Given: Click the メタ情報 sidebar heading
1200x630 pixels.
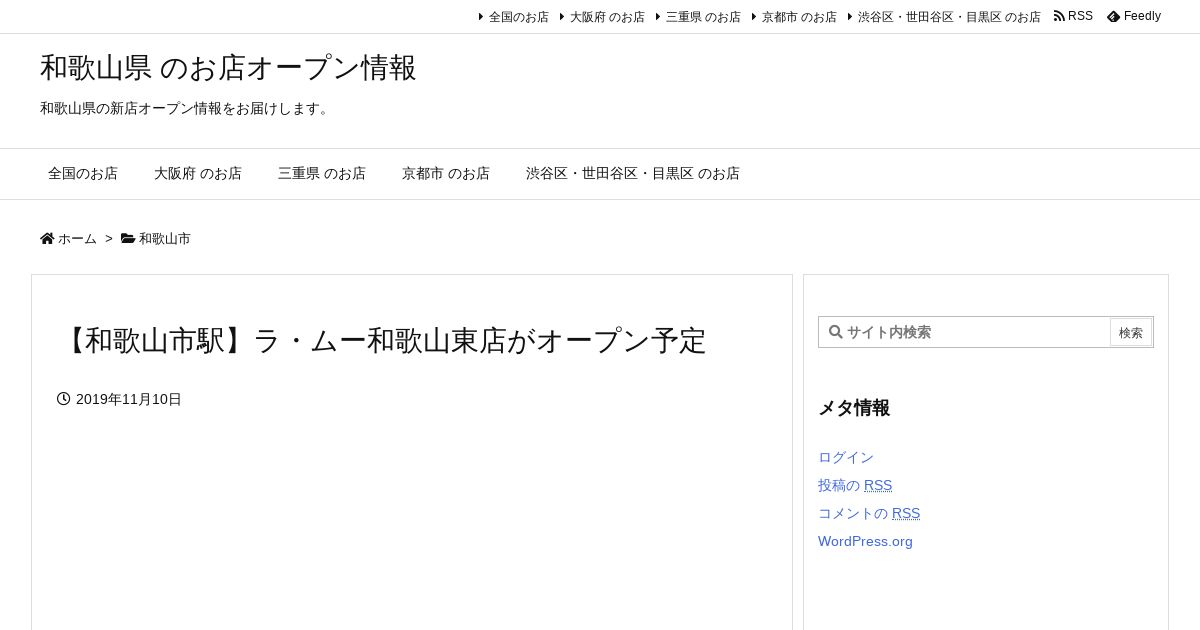Looking at the screenshot, I should 854,408.
